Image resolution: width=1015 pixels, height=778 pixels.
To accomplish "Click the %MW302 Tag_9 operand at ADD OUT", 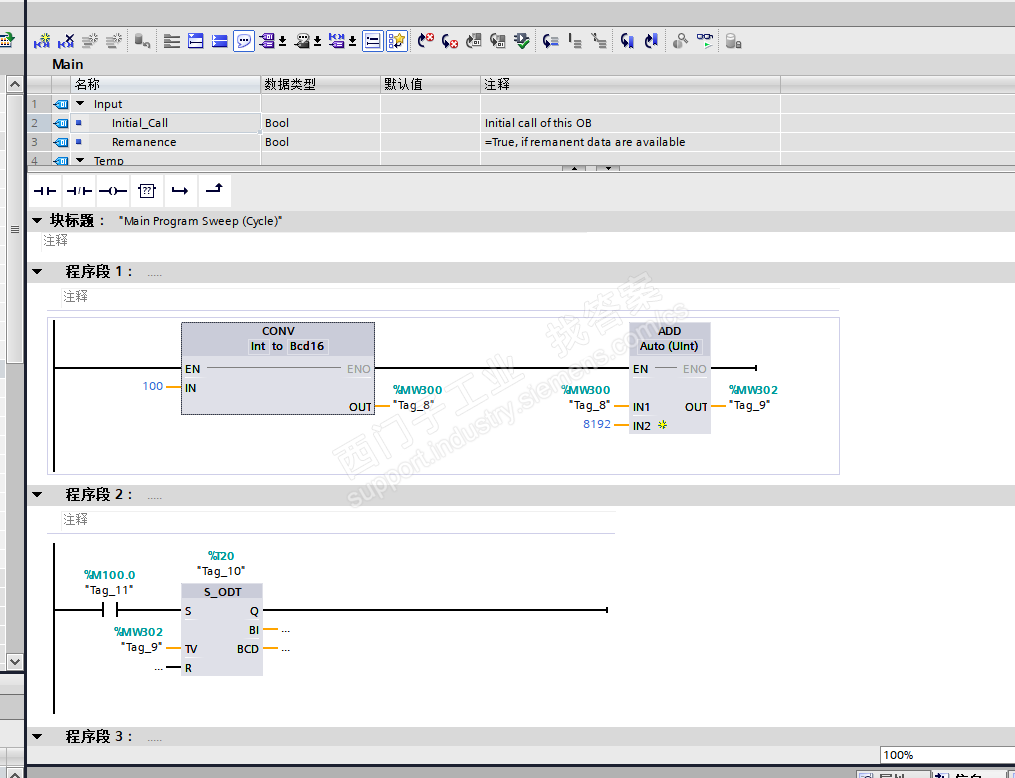I will click(x=753, y=397).
